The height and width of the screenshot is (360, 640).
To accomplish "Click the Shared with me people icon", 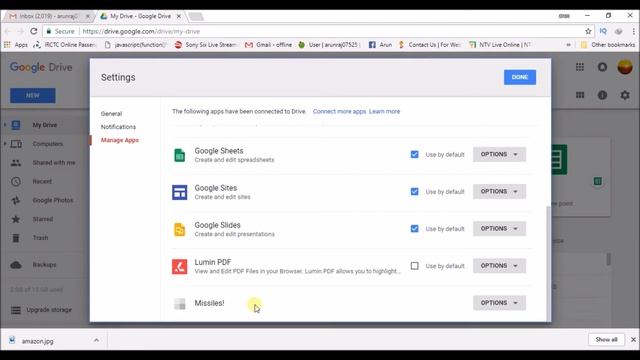I will click(16, 163).
